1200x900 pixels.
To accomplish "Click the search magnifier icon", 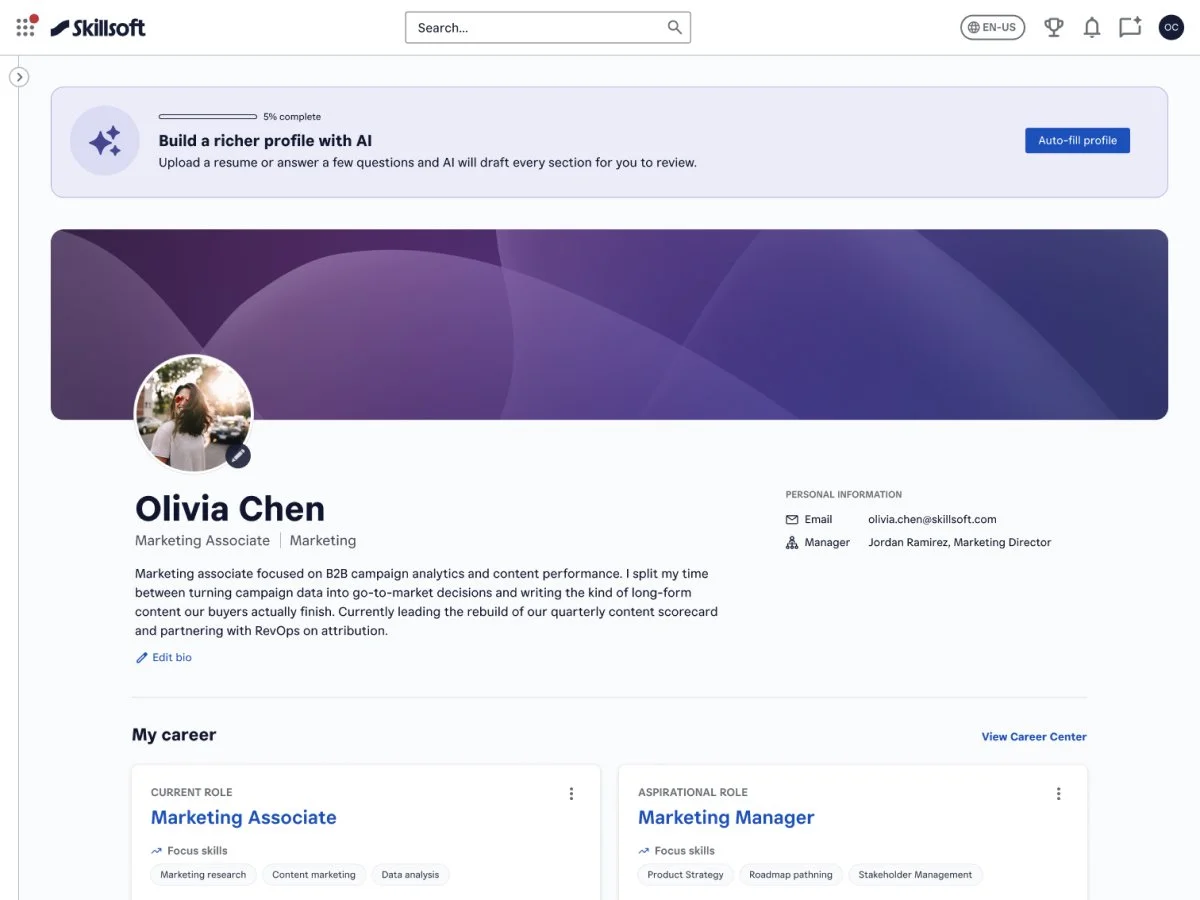I will 675,27.
